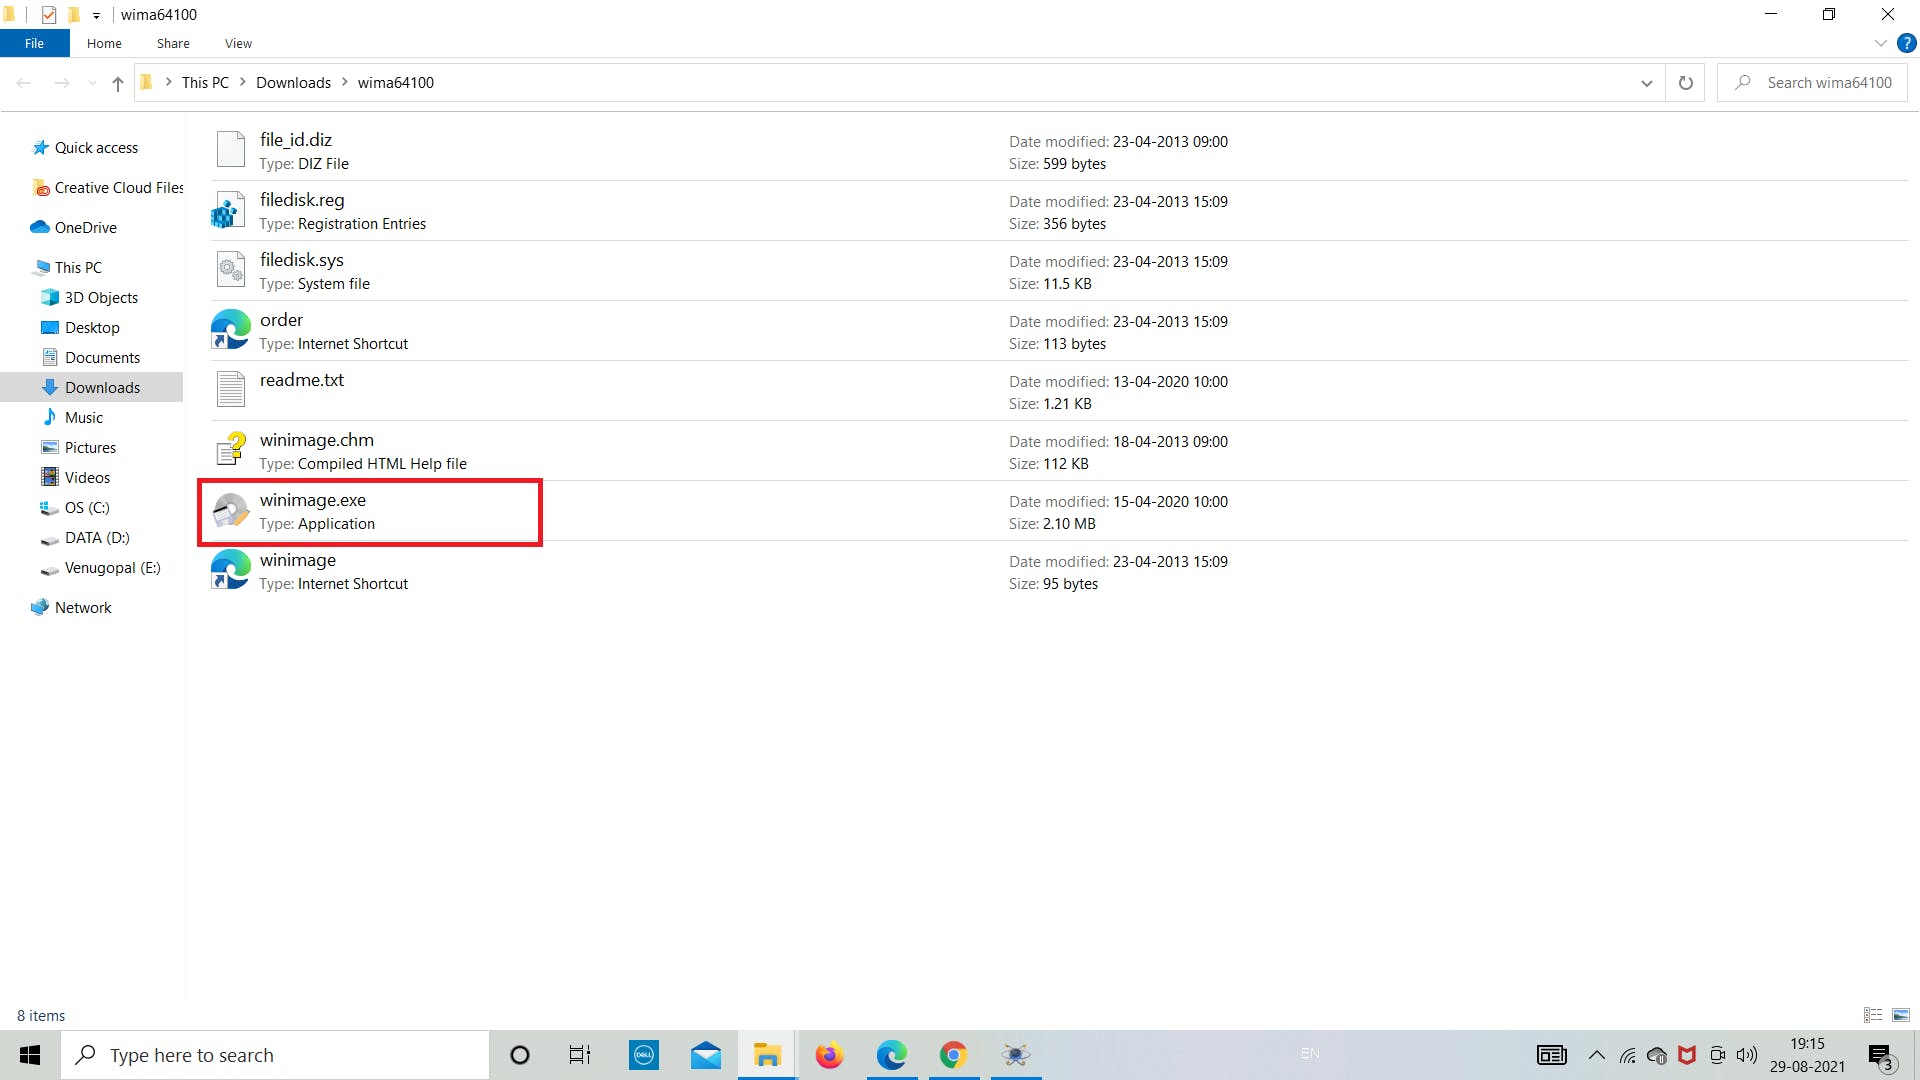Select This PC in navigation pane
This screenshot has height=1080, width=1920.
point(78,268)
